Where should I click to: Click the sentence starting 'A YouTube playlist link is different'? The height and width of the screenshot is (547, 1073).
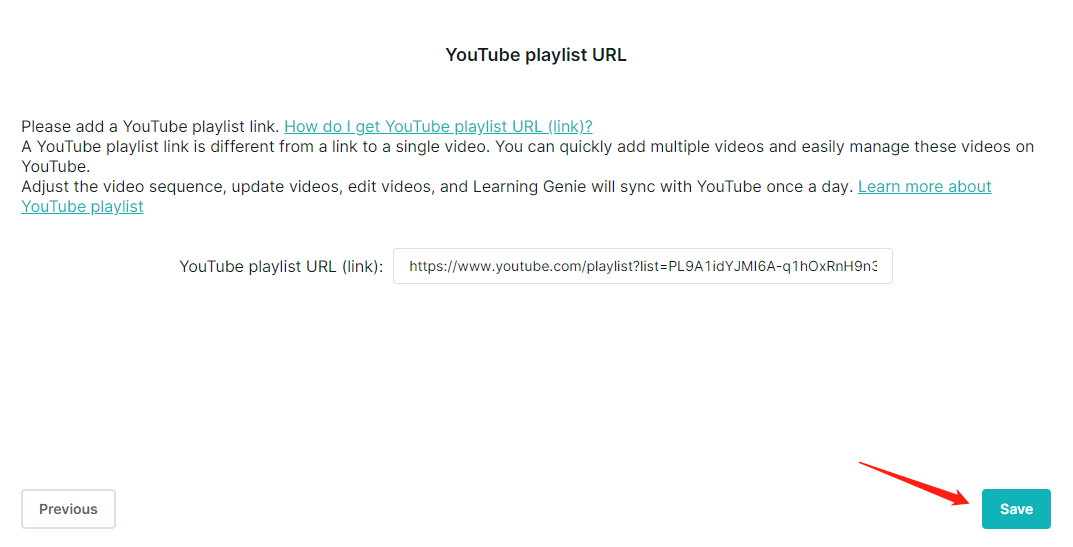tap(528, 157)
